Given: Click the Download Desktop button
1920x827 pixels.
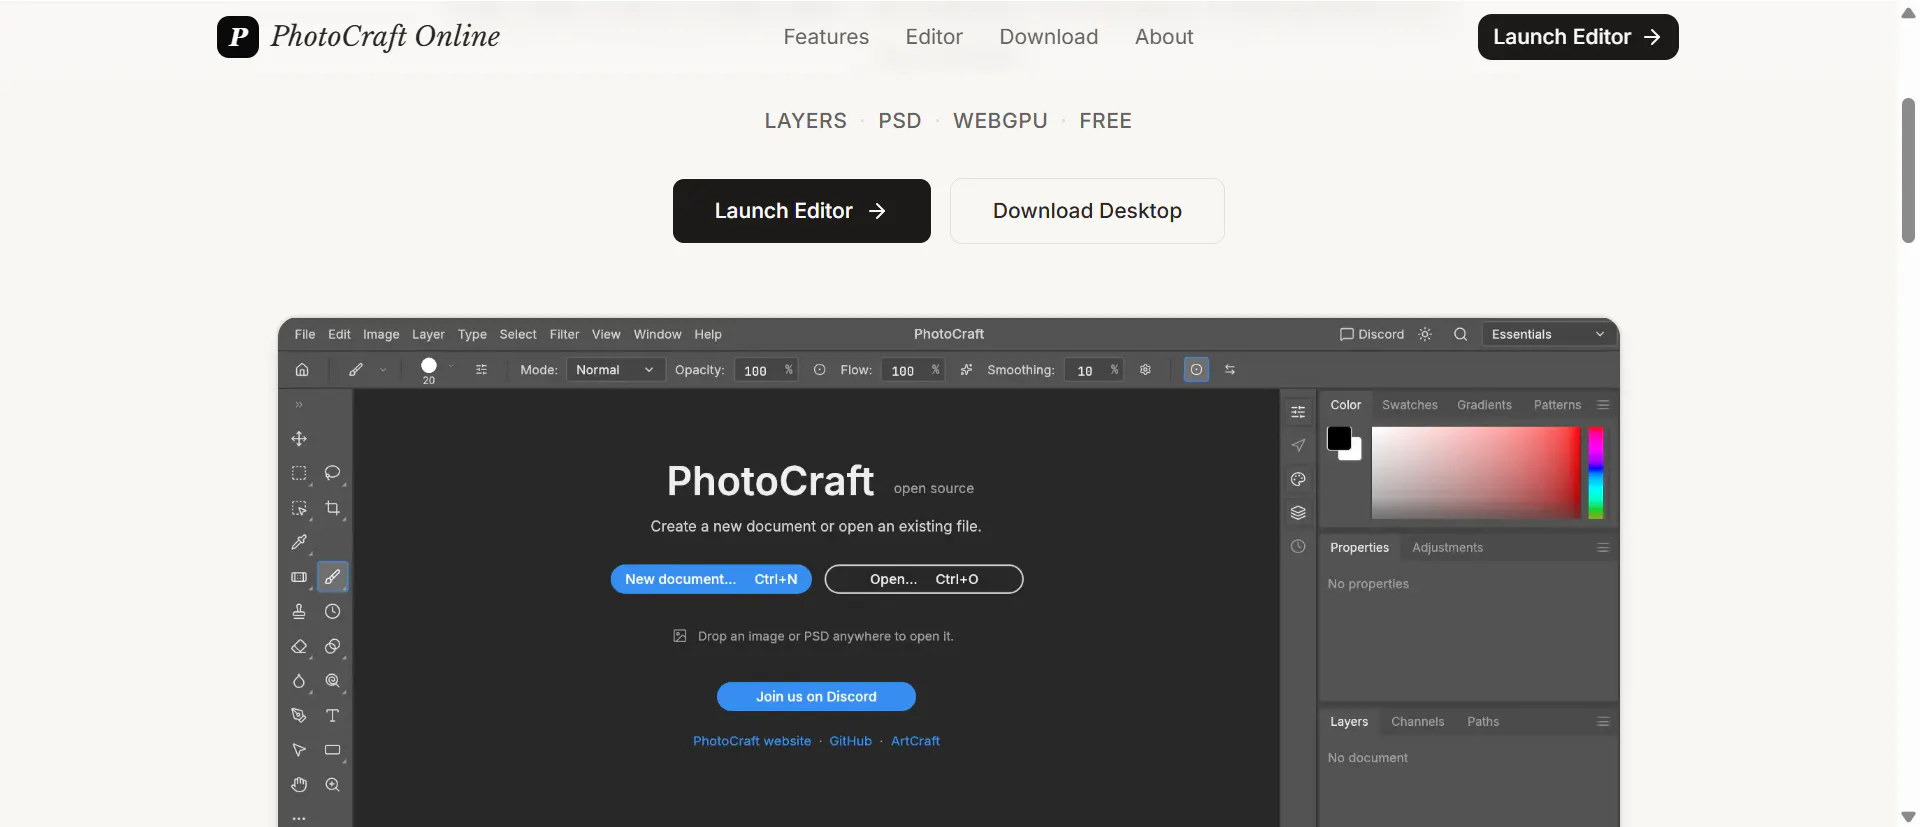Looking at the screenshot, I should [x=1087, y=211].
